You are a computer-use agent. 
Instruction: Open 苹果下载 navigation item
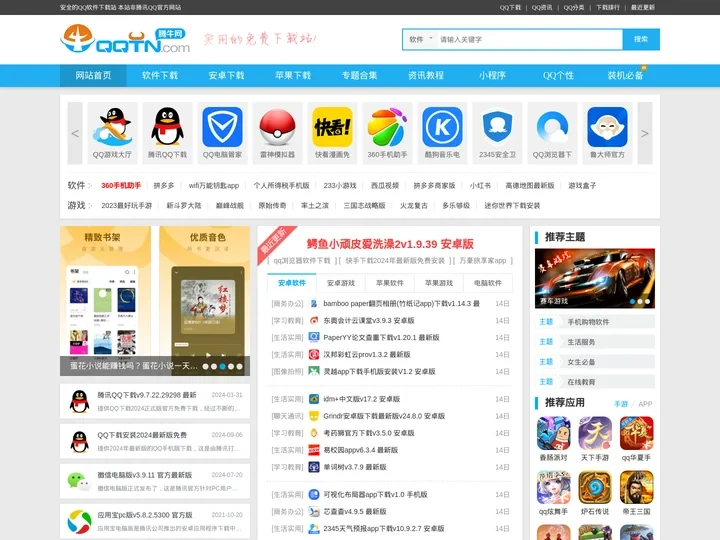[293, 76]
